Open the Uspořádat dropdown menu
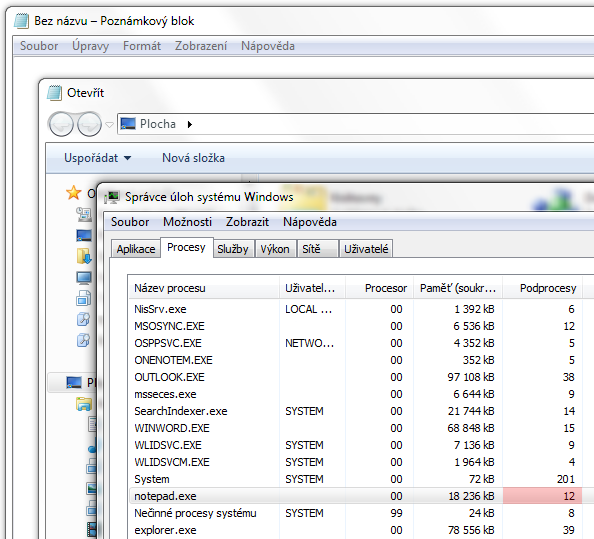This screenshot has width=594, height=539. (x=97, y=158)
